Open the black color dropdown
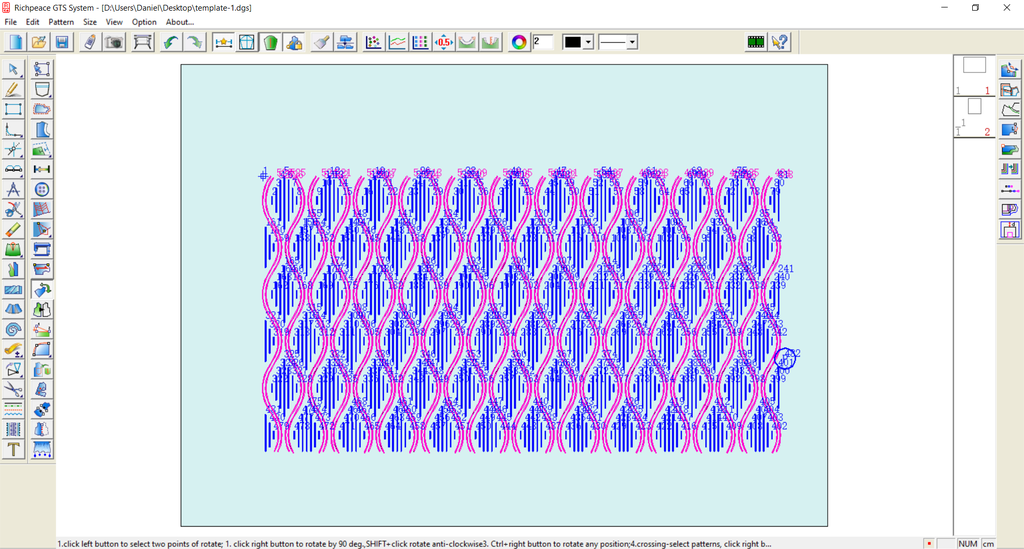Image resolution: width=1024 pixels, height=549 pixels. point(588,42)
